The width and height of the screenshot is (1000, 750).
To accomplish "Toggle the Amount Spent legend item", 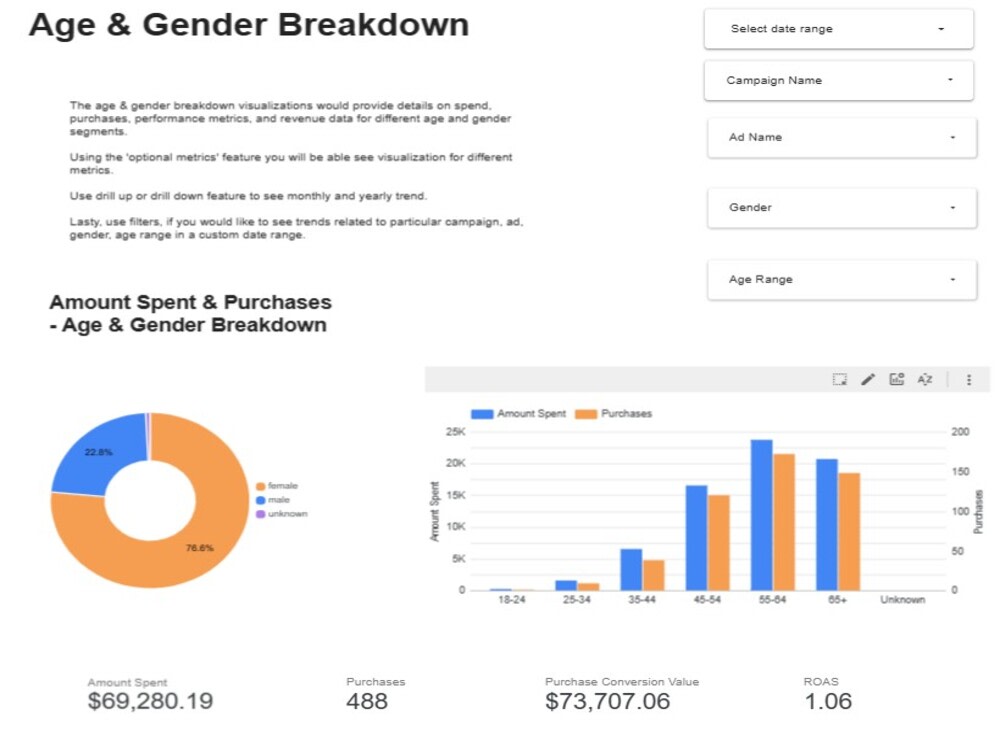I will (518, 414).
